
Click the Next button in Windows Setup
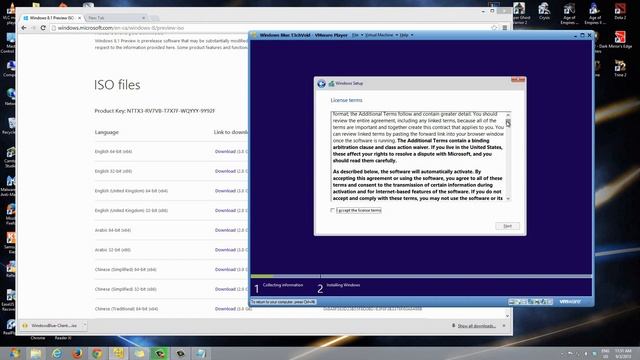(x=507, y=226)
